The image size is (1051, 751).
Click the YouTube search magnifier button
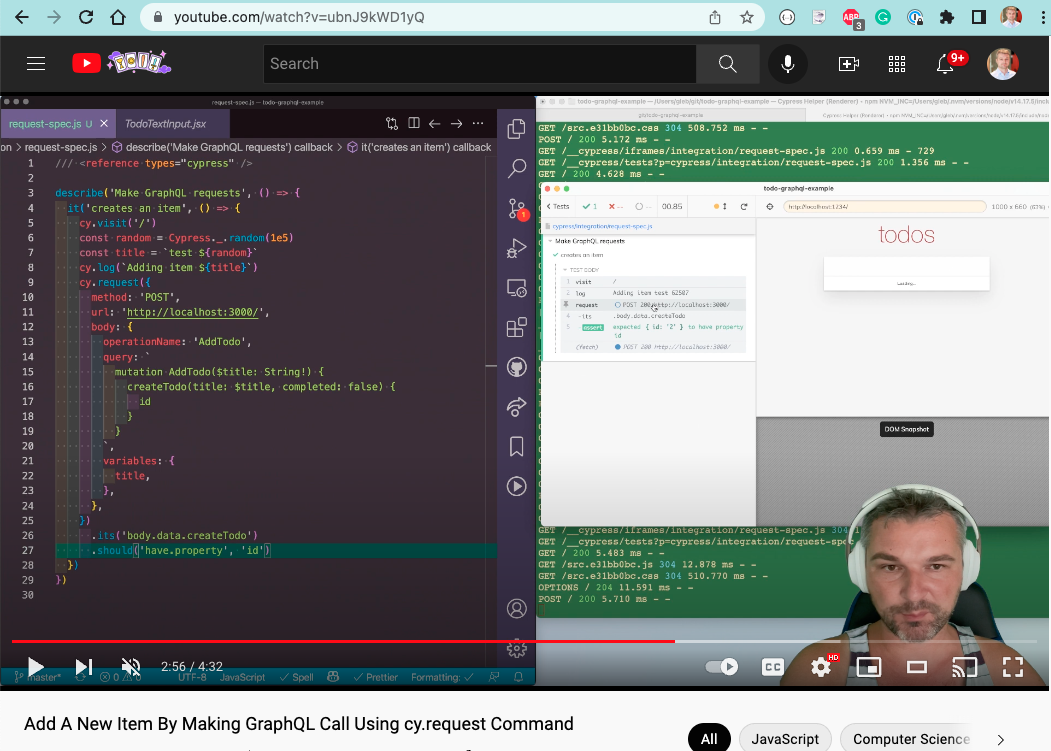point(727,64)
